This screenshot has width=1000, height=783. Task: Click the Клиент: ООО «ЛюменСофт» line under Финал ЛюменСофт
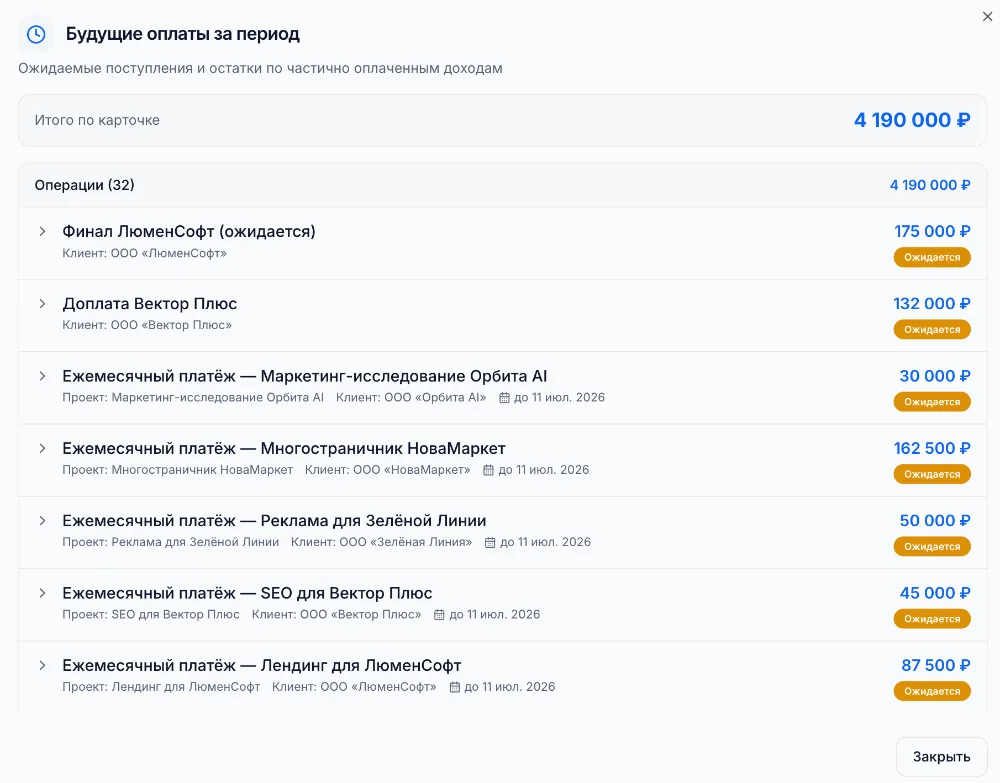(144, 253)
